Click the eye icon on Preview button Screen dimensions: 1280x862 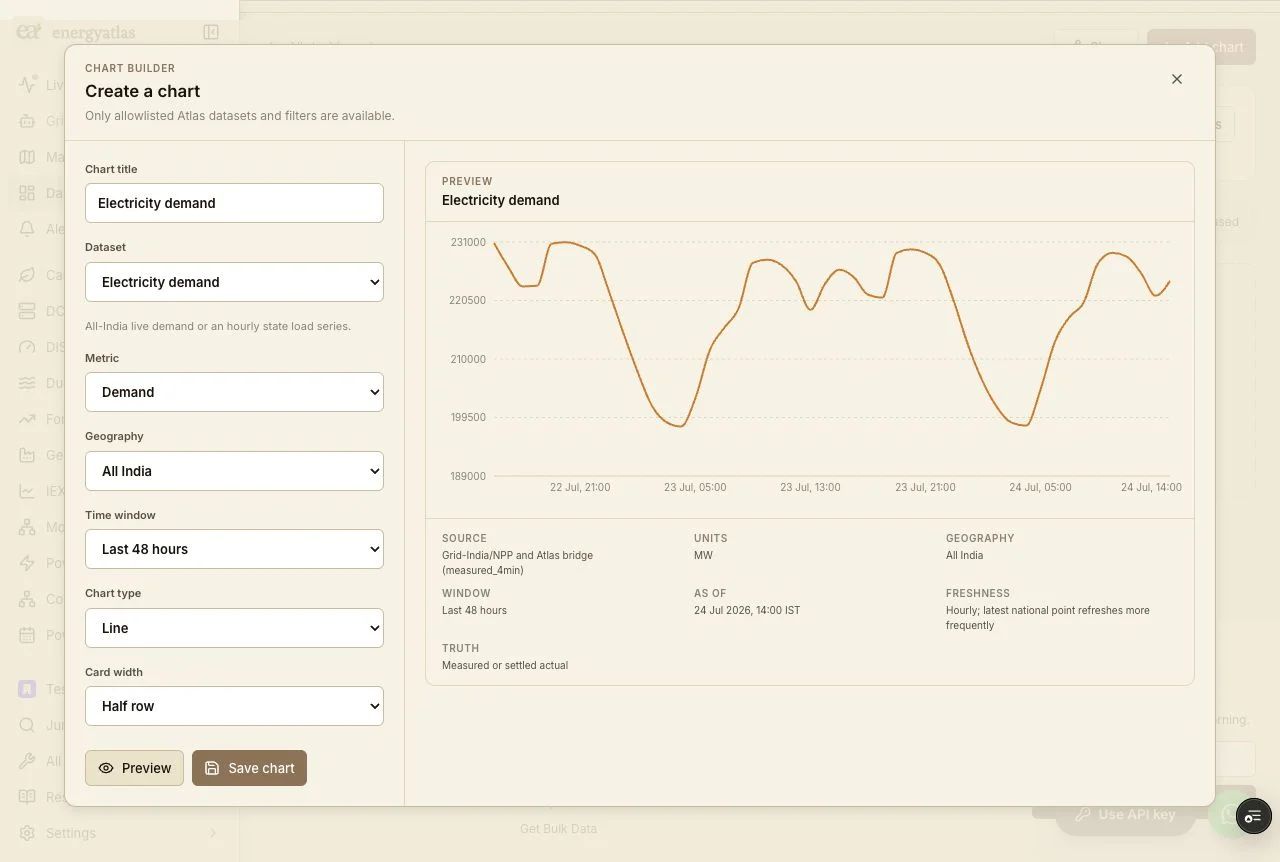pyautogui.click(x=106, y=768)
